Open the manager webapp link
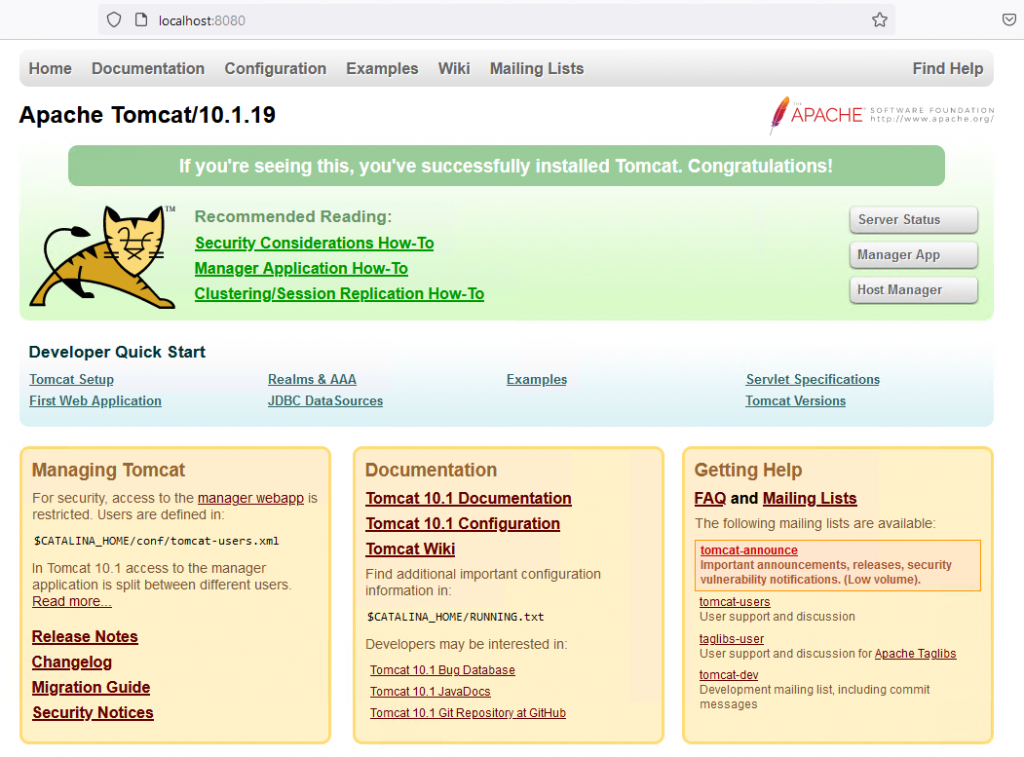1024x757 pixels. coord(251,498)
